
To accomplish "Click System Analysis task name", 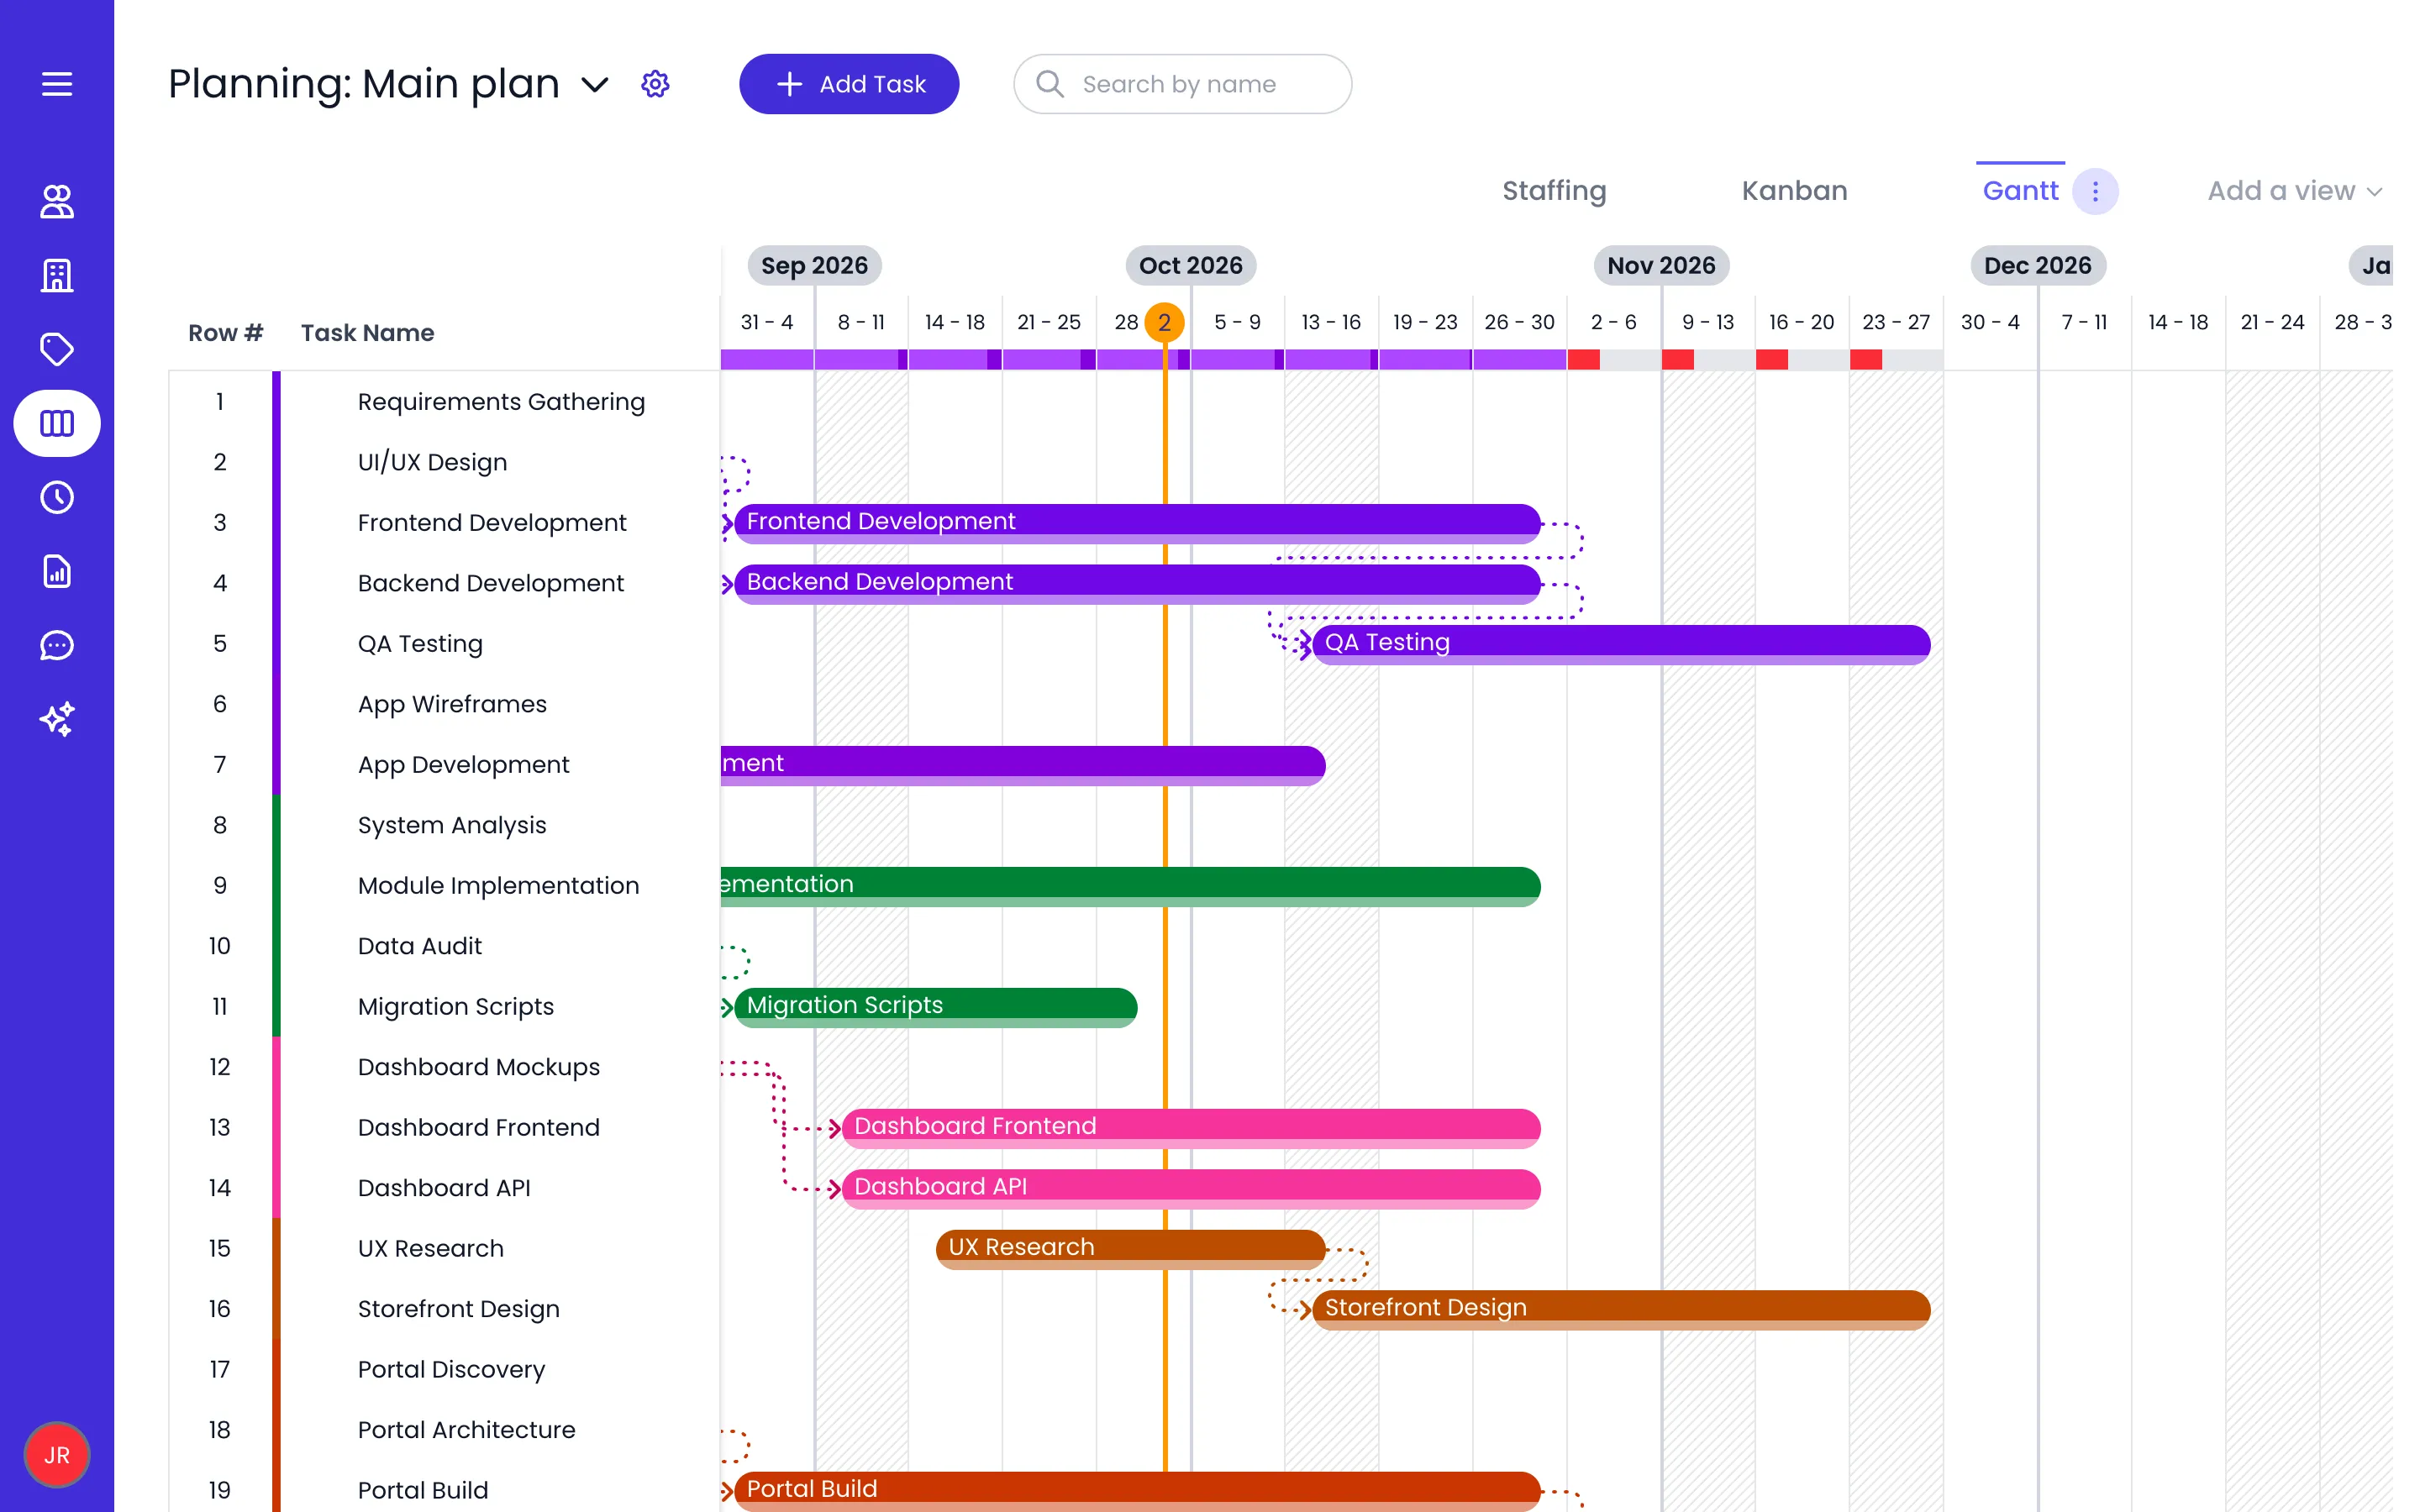I will coord(452,825).
